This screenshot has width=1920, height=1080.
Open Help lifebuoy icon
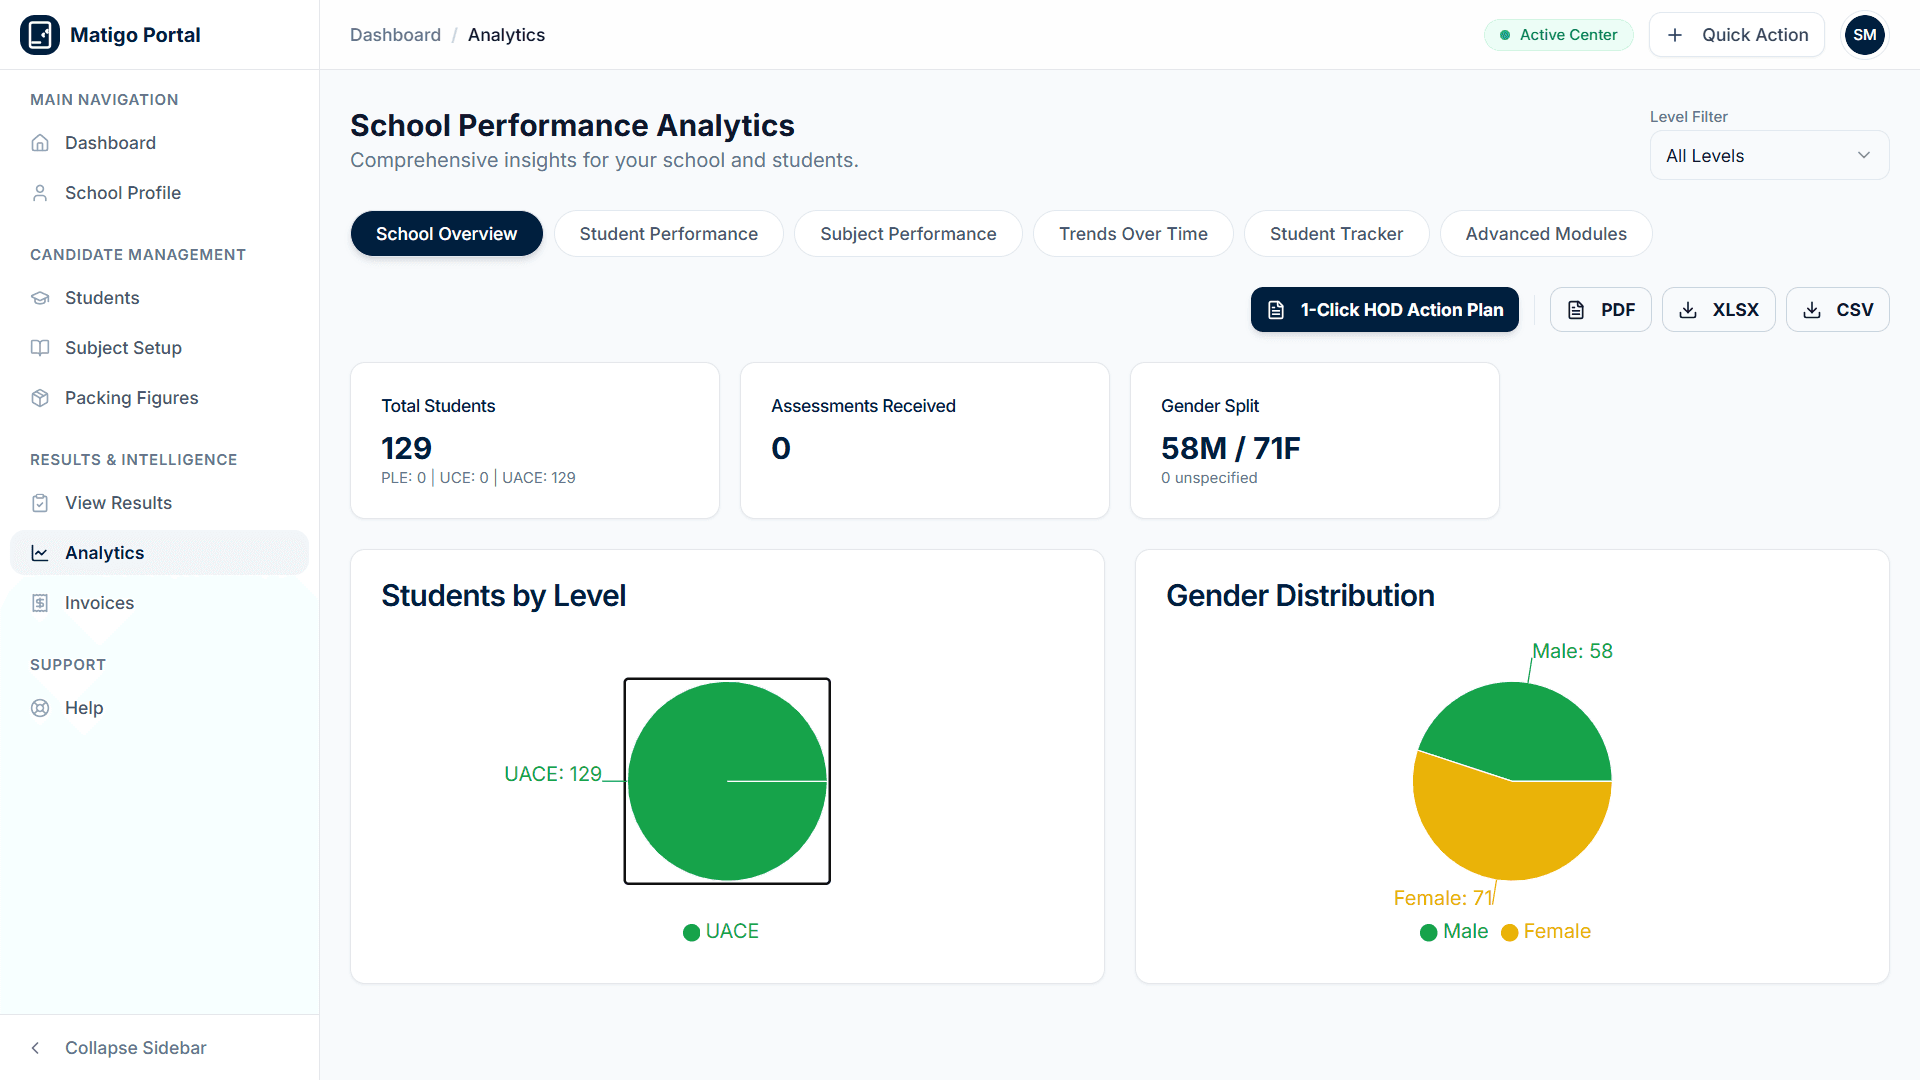point(40,708)
